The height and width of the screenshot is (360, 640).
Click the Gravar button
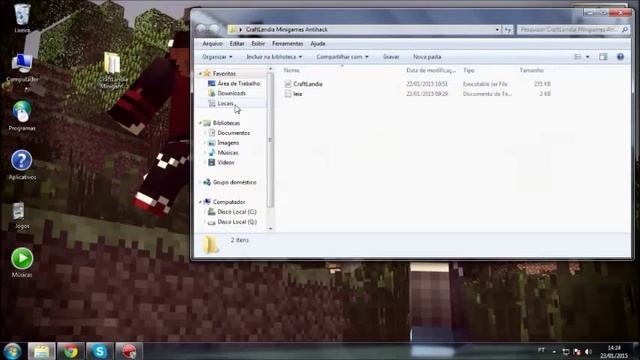(x=391, y=57)
